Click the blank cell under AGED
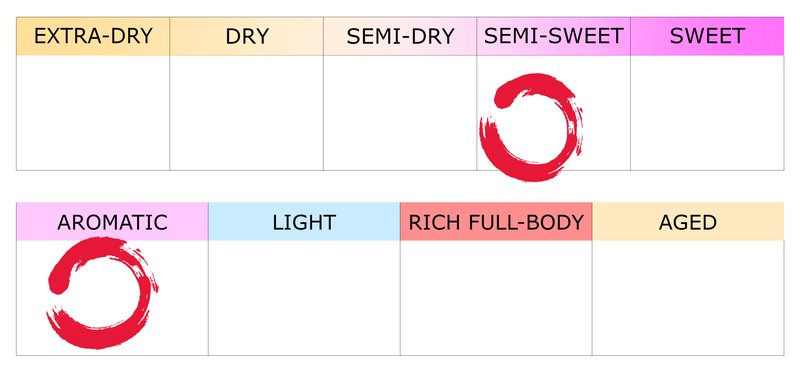The width and height of the screenshot is (800, 371). tap(688, 298)
